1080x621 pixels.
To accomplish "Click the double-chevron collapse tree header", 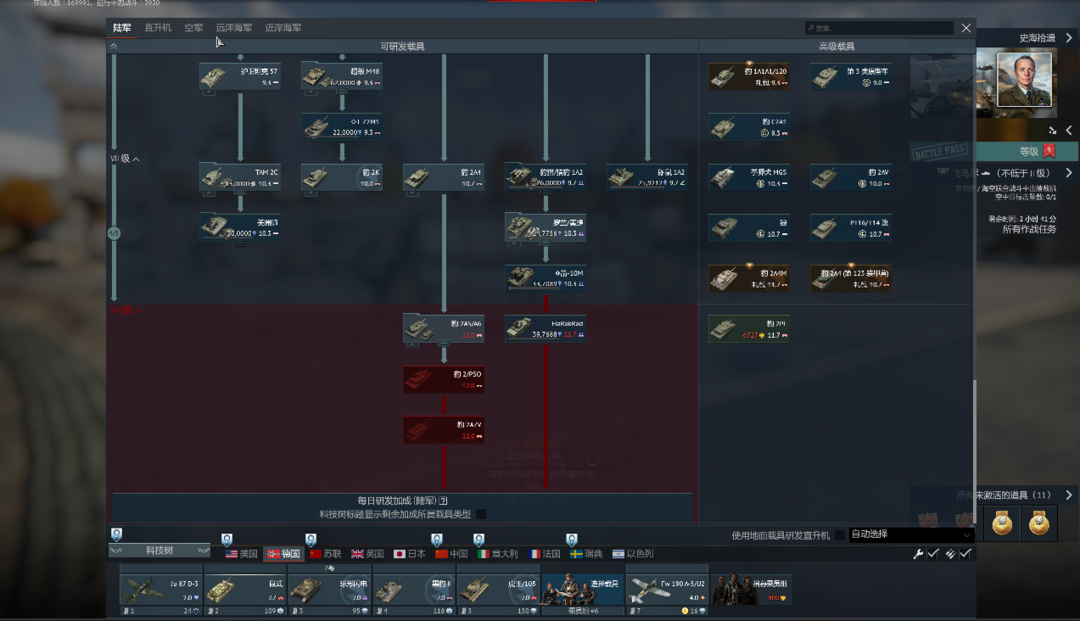I will (114, 46).
